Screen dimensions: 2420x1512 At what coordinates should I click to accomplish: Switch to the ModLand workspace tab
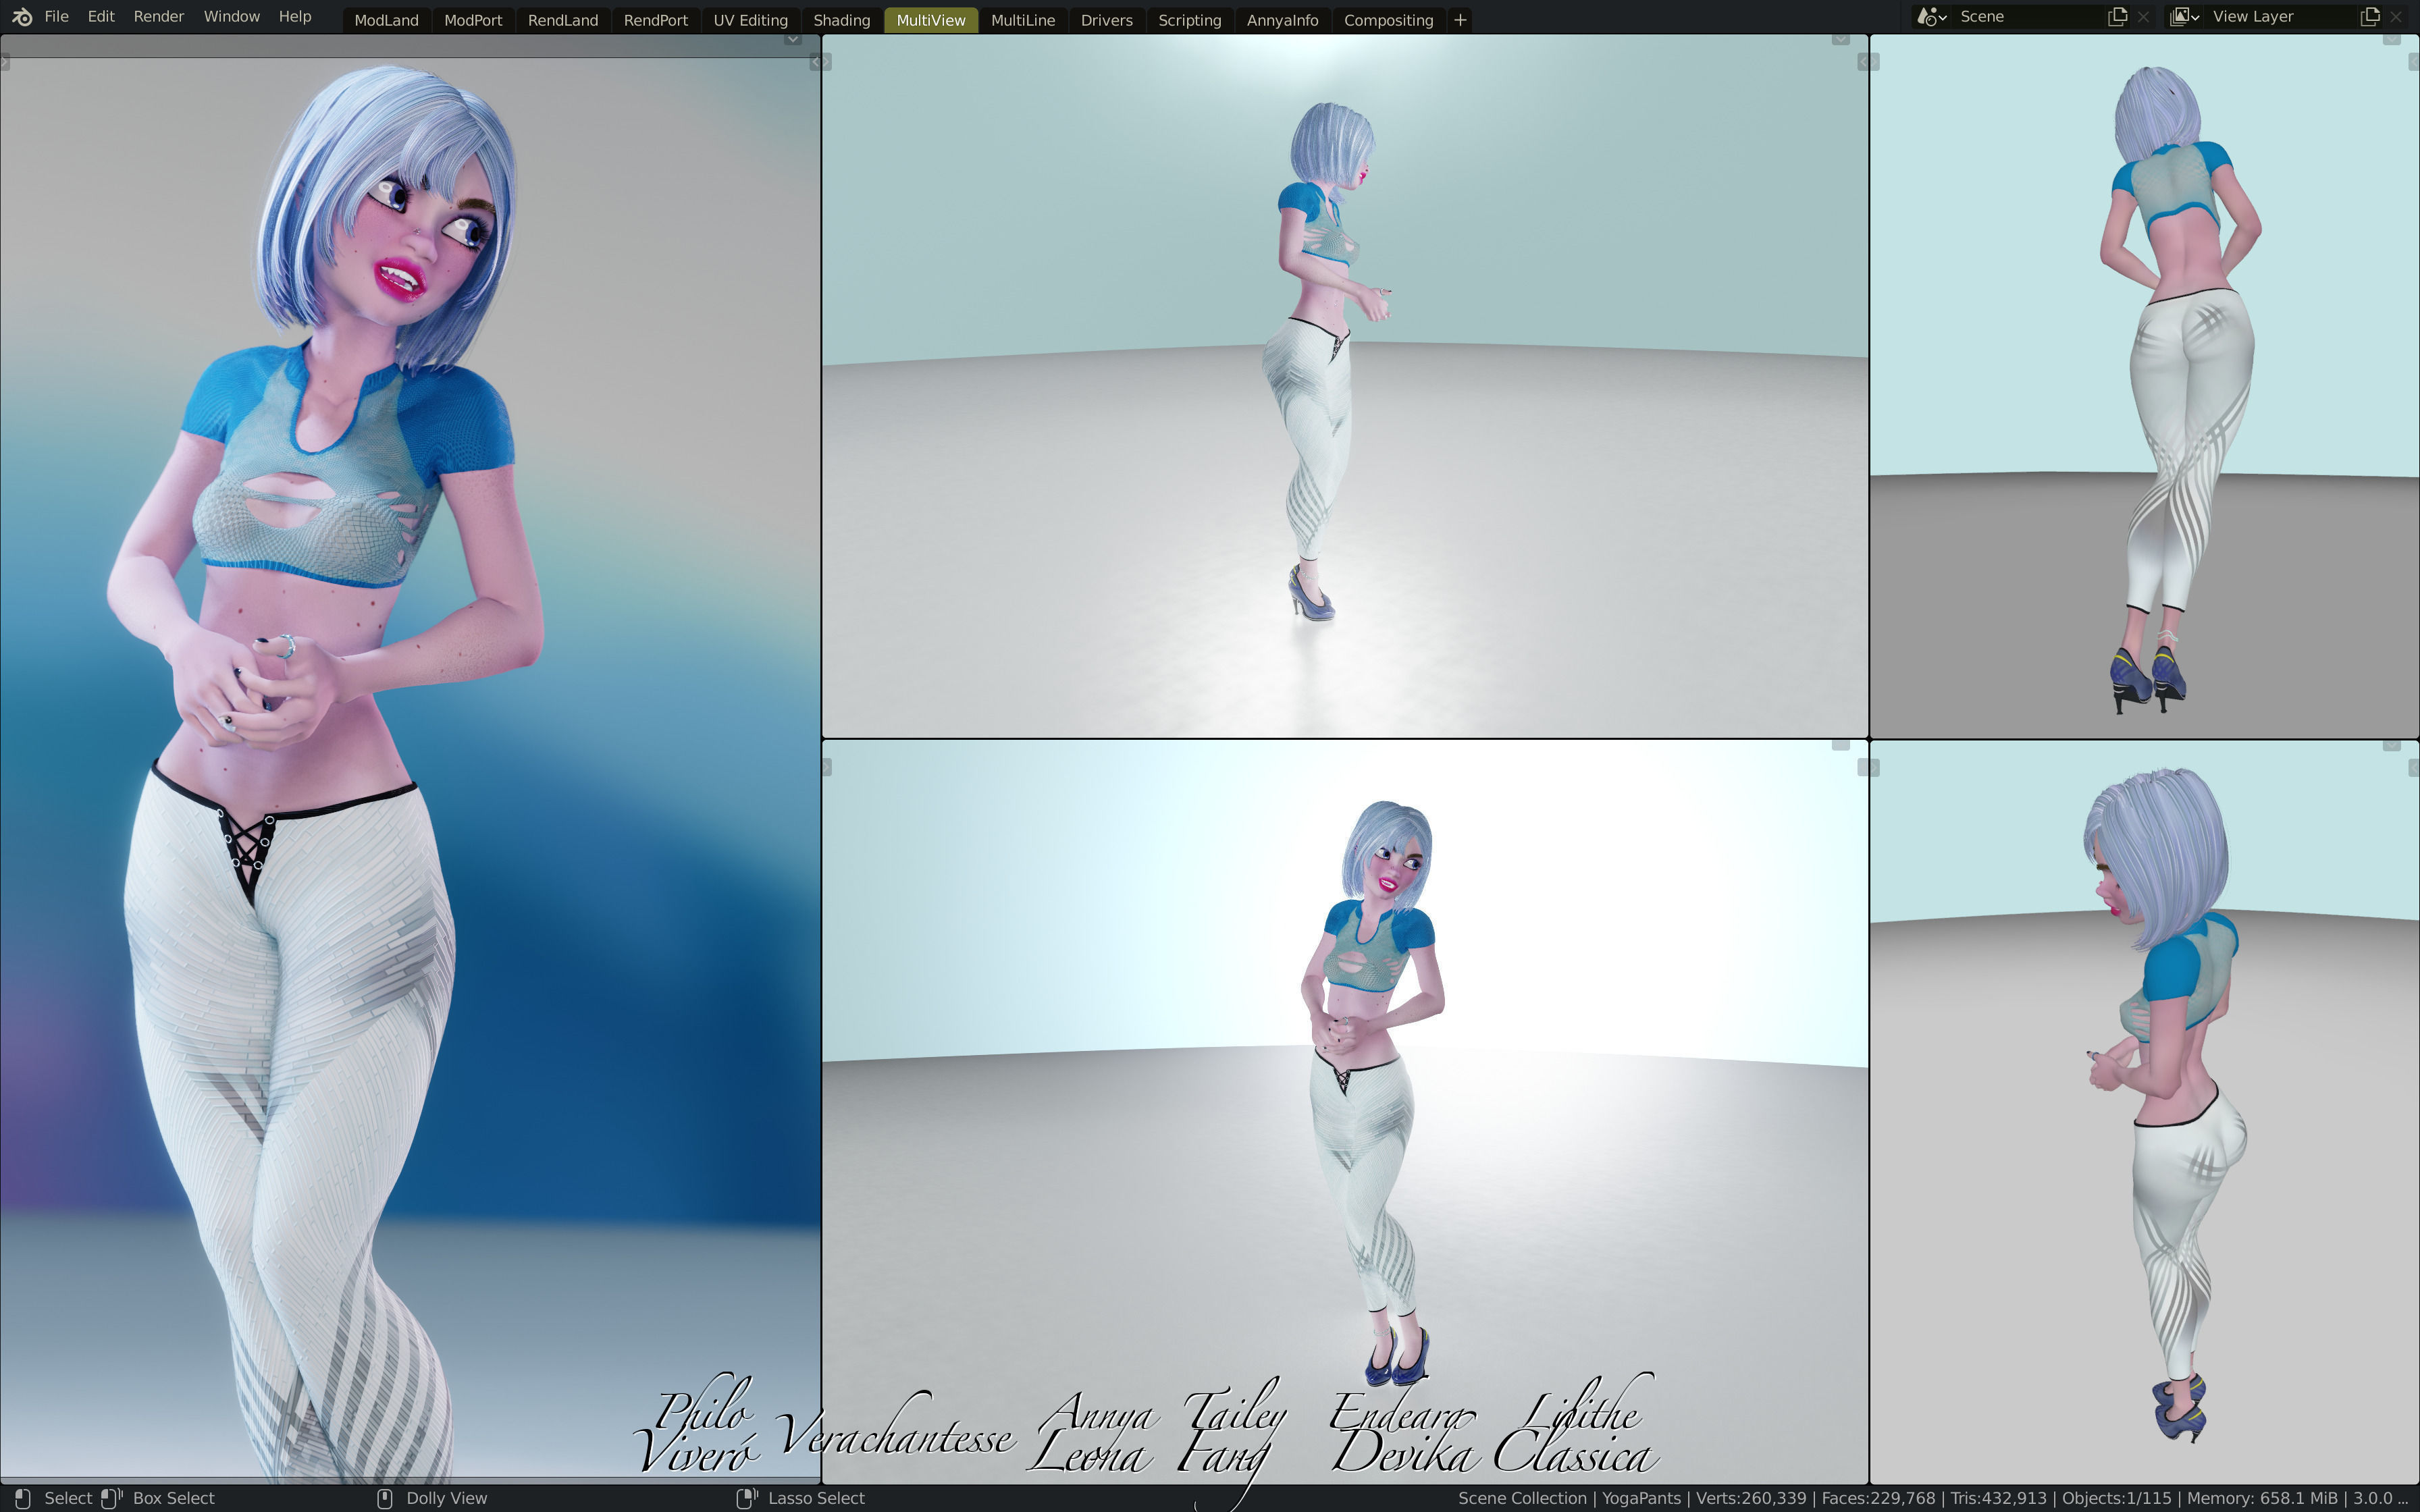(386, 20)
